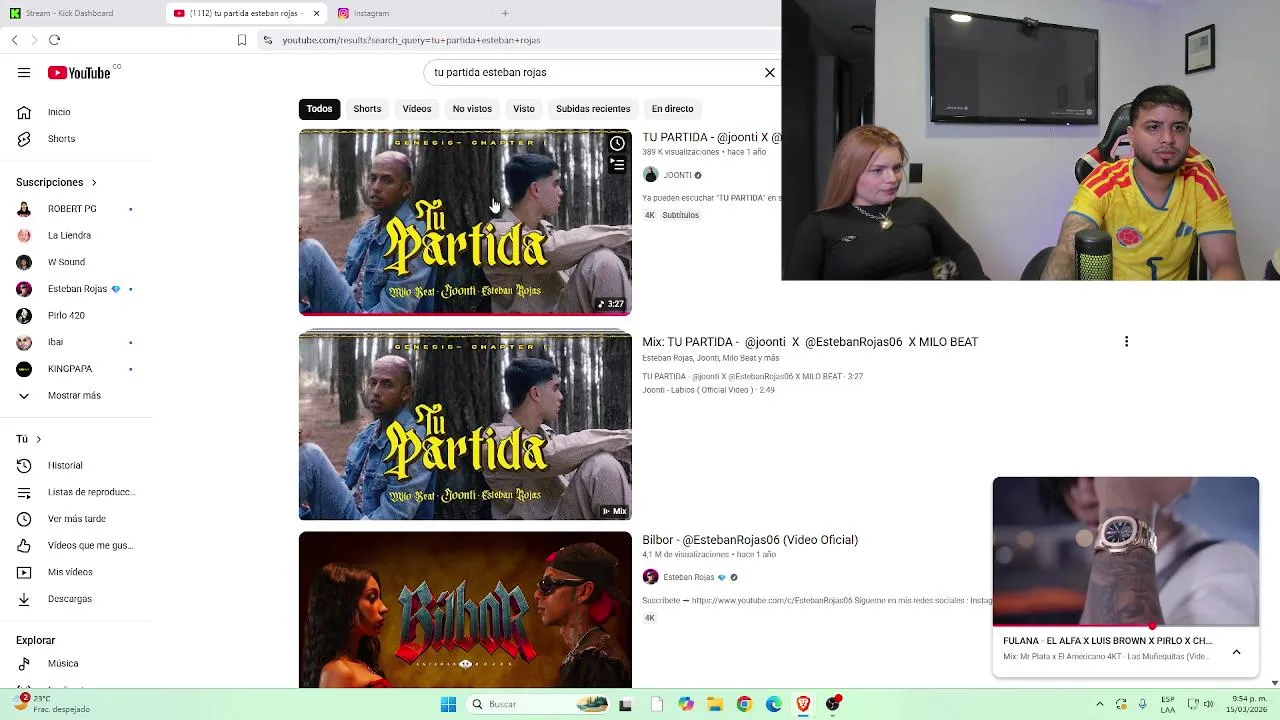Open more options for Mix TU PARTIDA
Viewport: 1280px width, 720px height.
point(1126,342)
